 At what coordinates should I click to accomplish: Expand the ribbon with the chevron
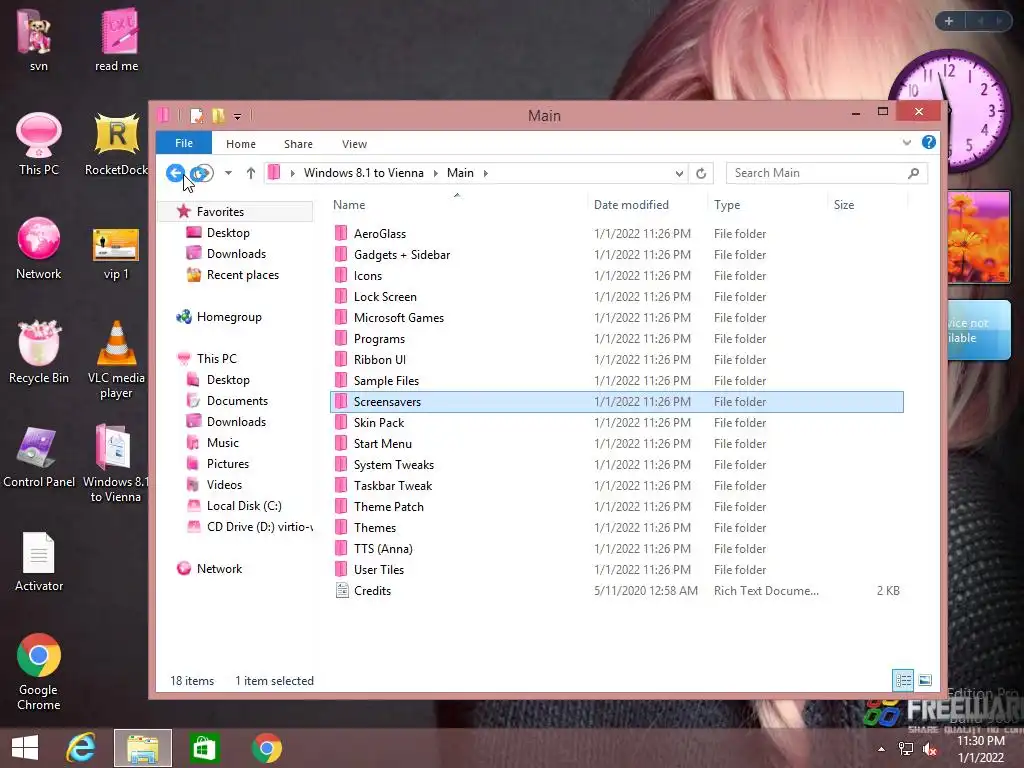coord(906,142)
